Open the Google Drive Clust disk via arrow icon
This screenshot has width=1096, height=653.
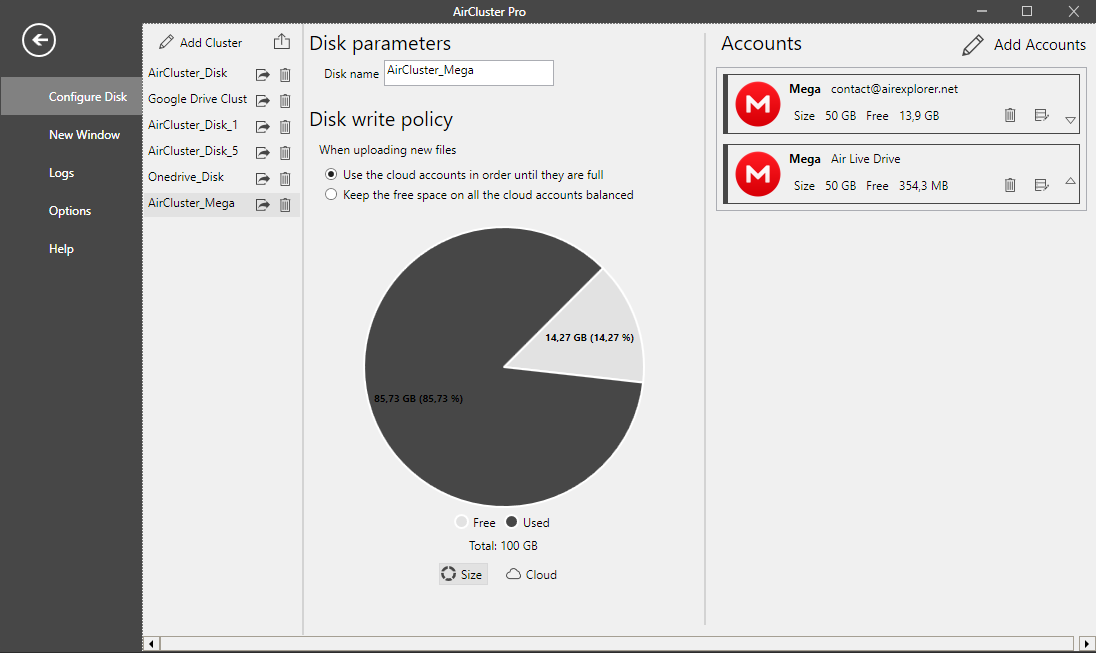[263, 101]
